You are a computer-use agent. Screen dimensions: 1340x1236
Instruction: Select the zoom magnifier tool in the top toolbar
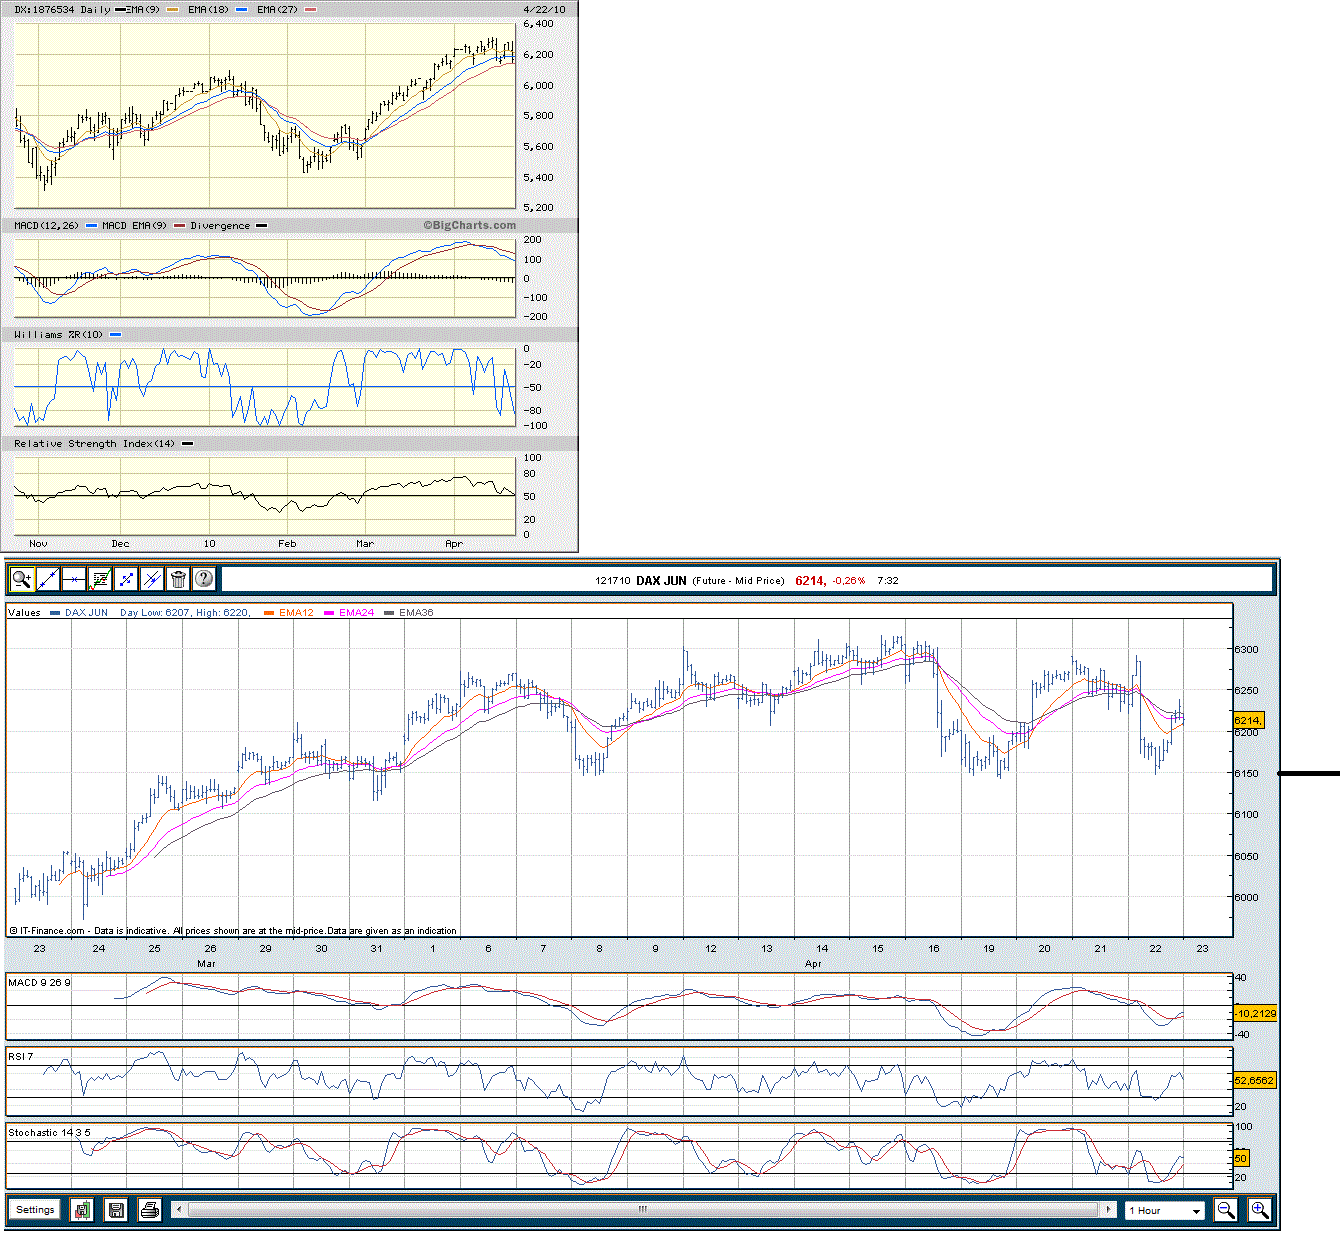click(22, 579)
